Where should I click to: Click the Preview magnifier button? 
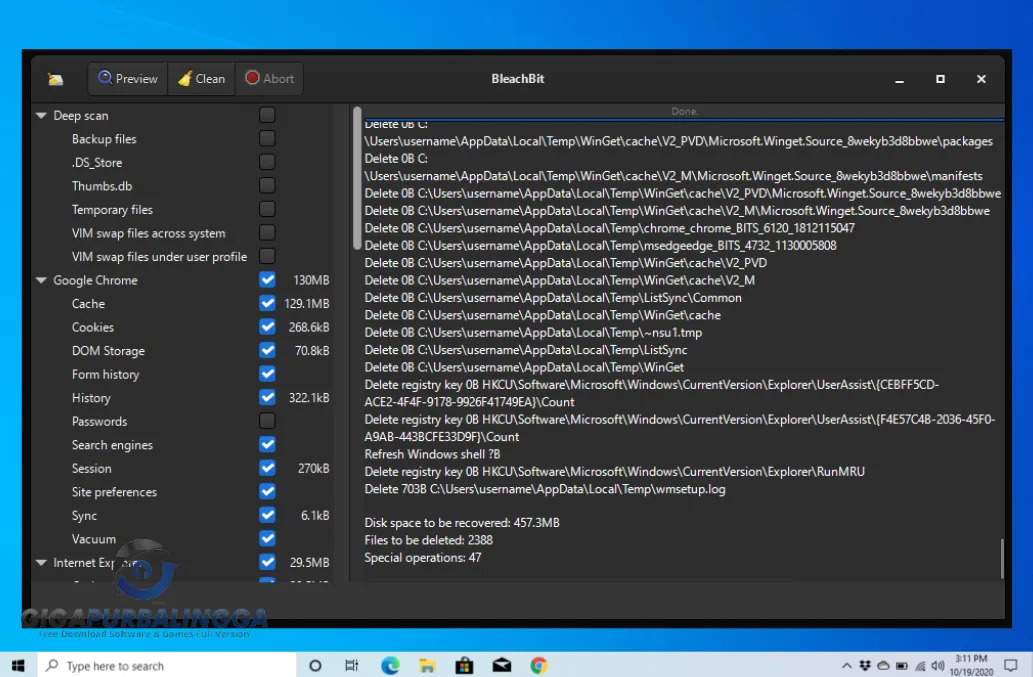[128, 78]
